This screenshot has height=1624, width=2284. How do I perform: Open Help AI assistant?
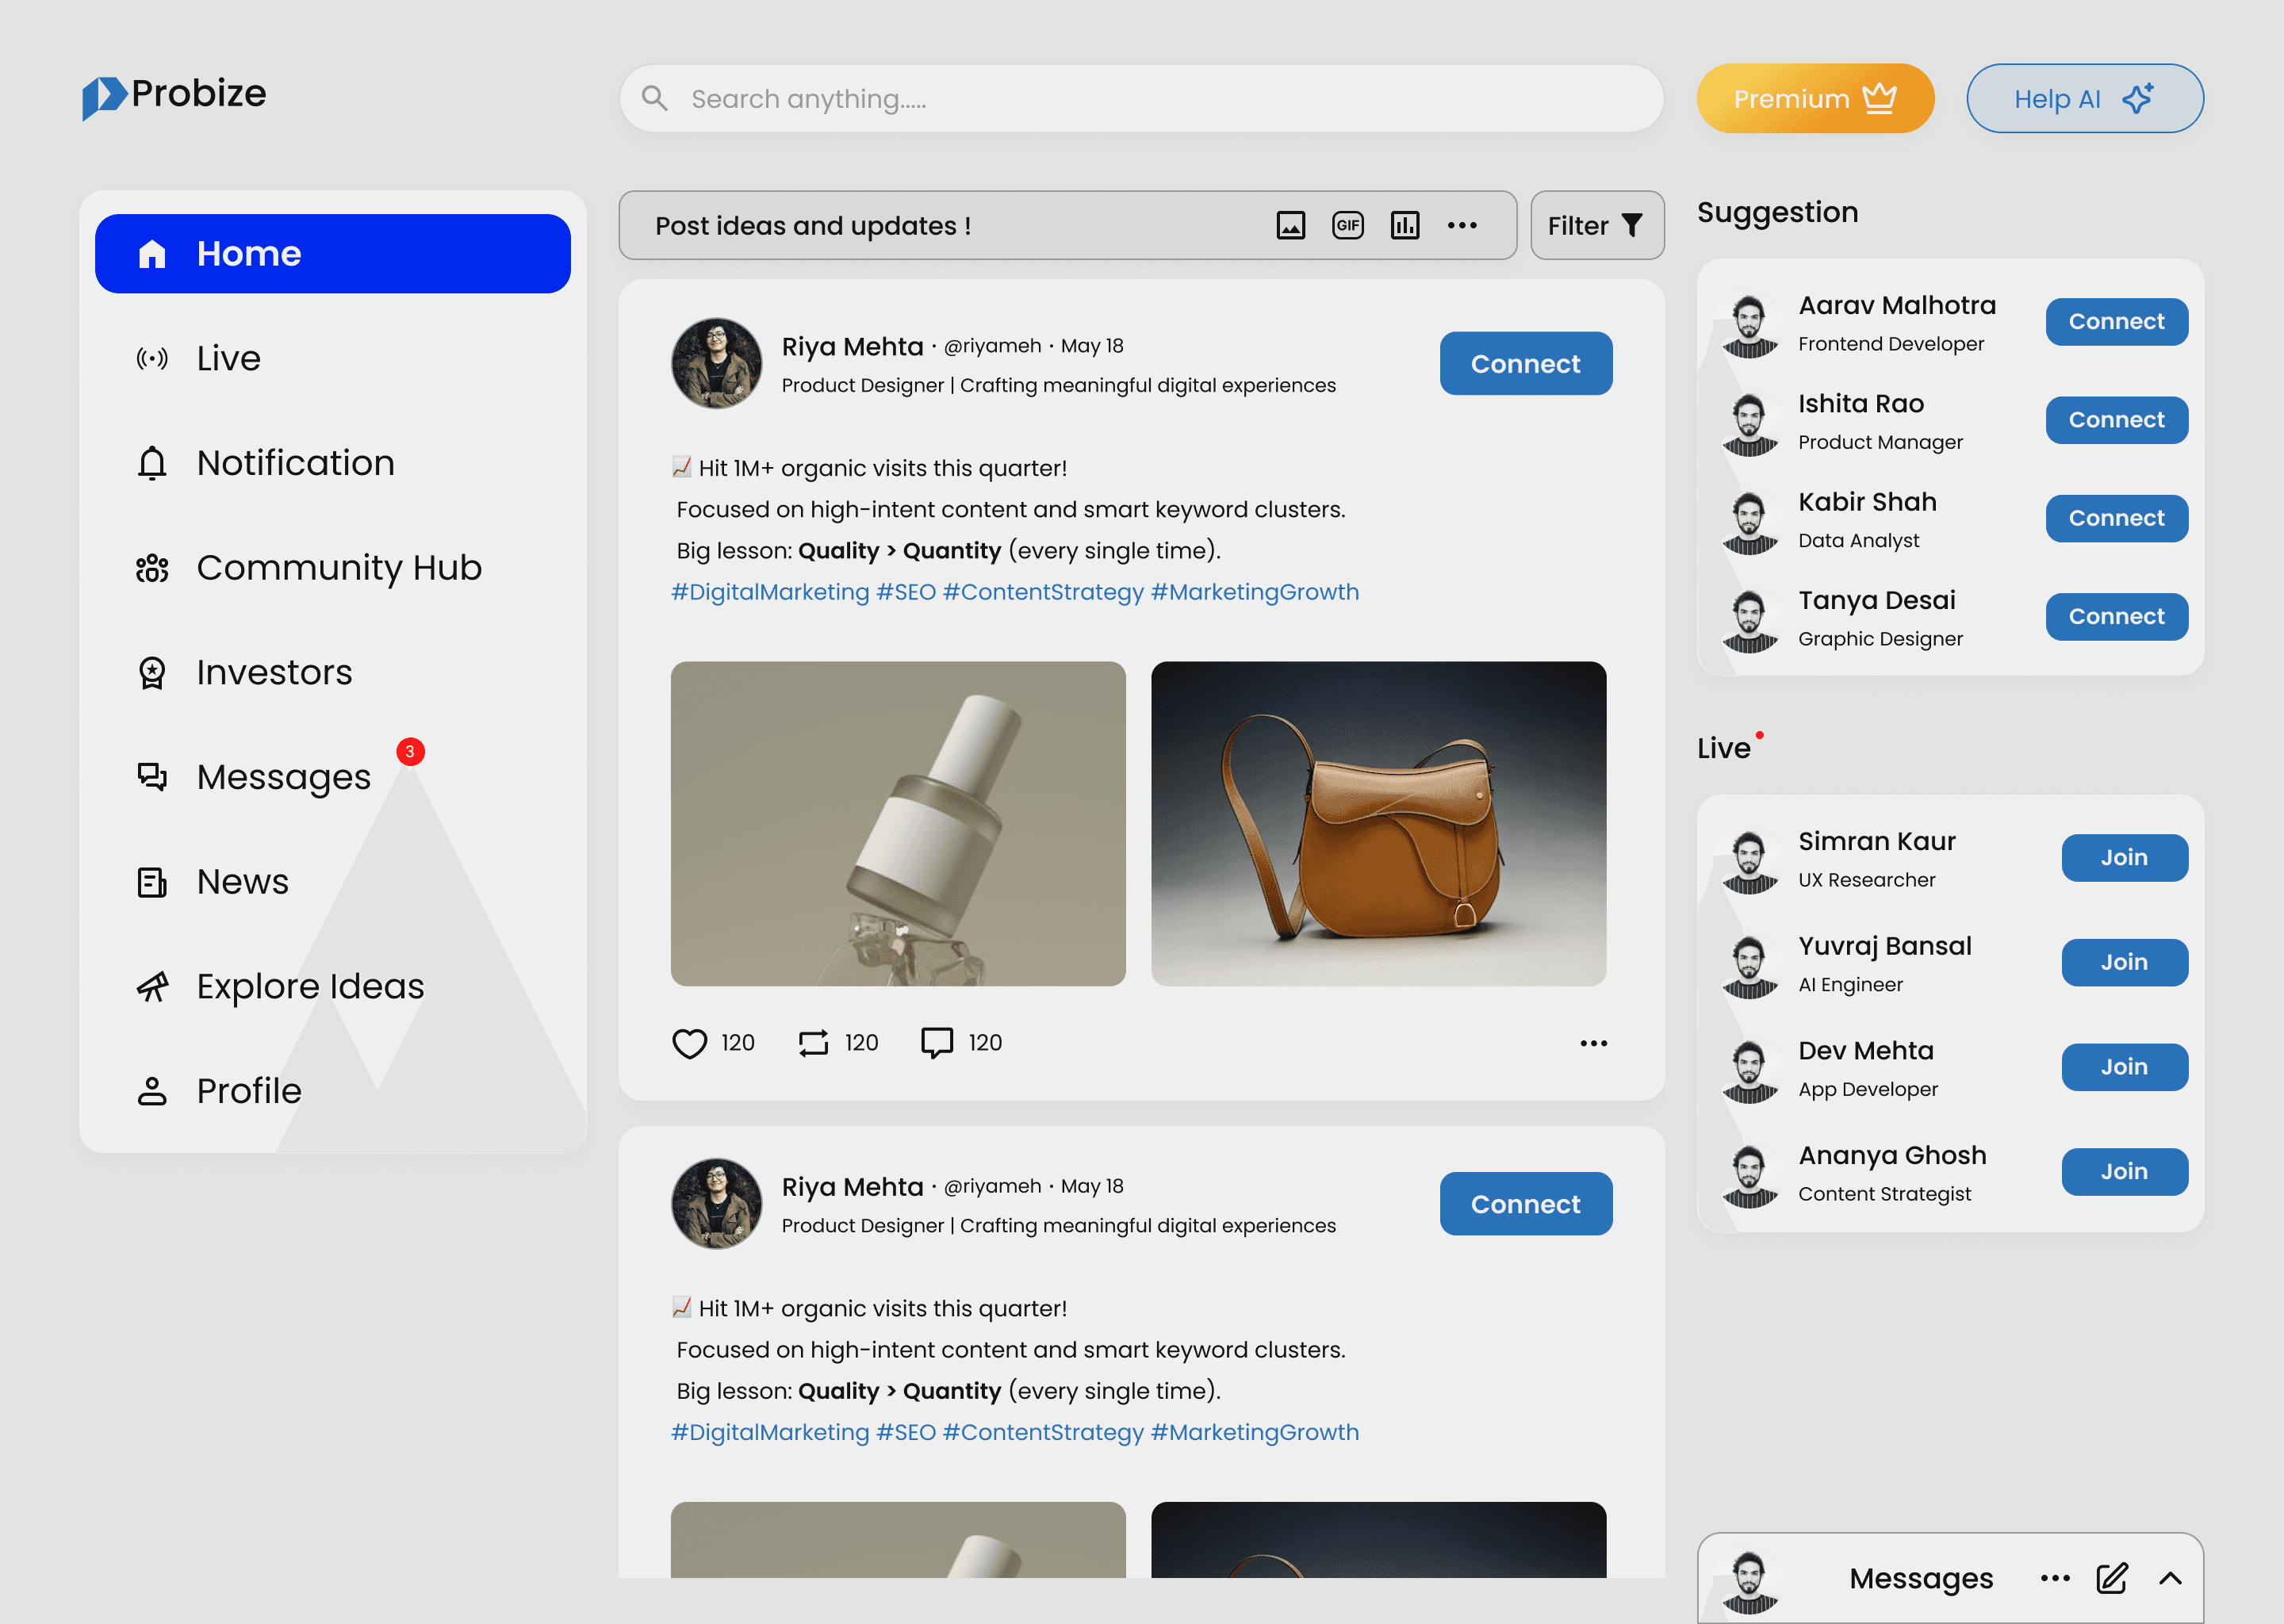pos(2085,98)
